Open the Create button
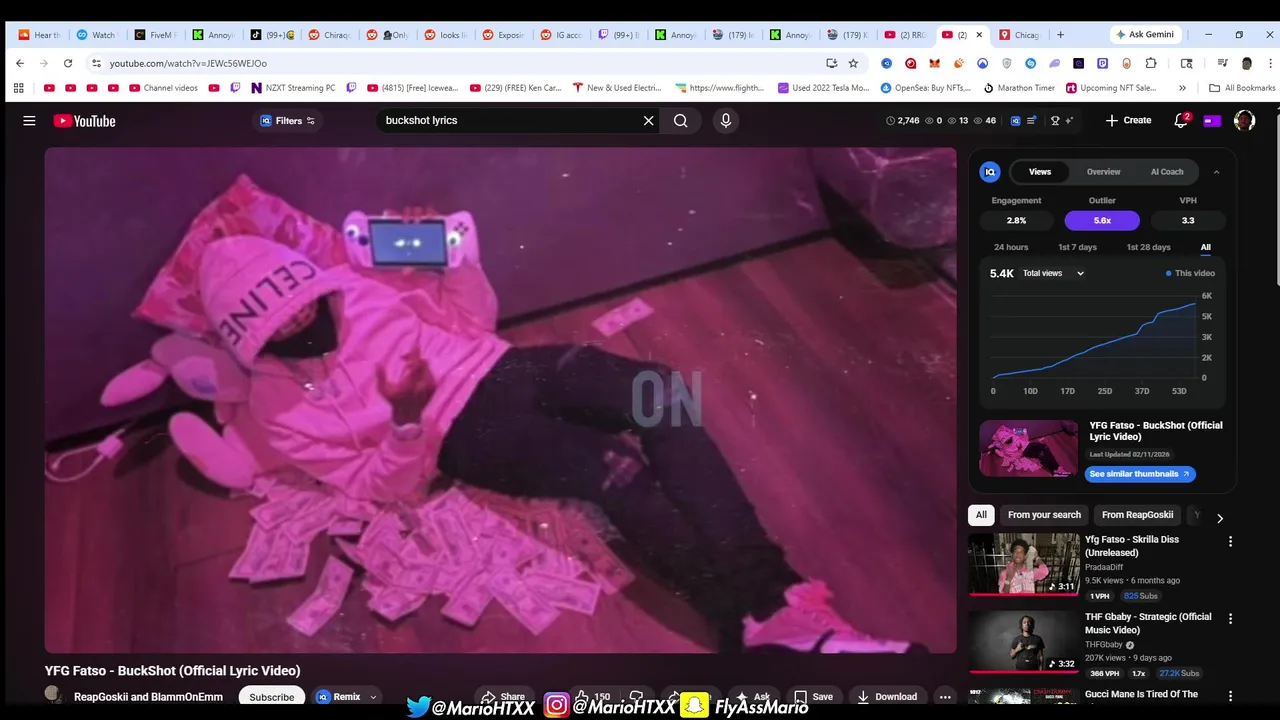 coord(1128,120)
